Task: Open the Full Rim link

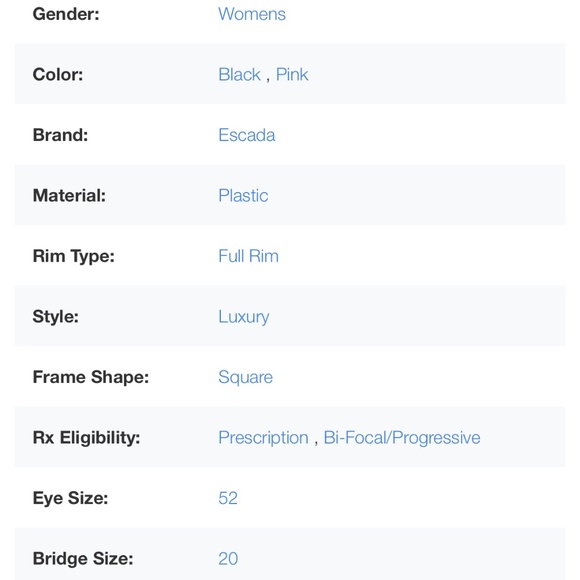Action: (248, 256)
